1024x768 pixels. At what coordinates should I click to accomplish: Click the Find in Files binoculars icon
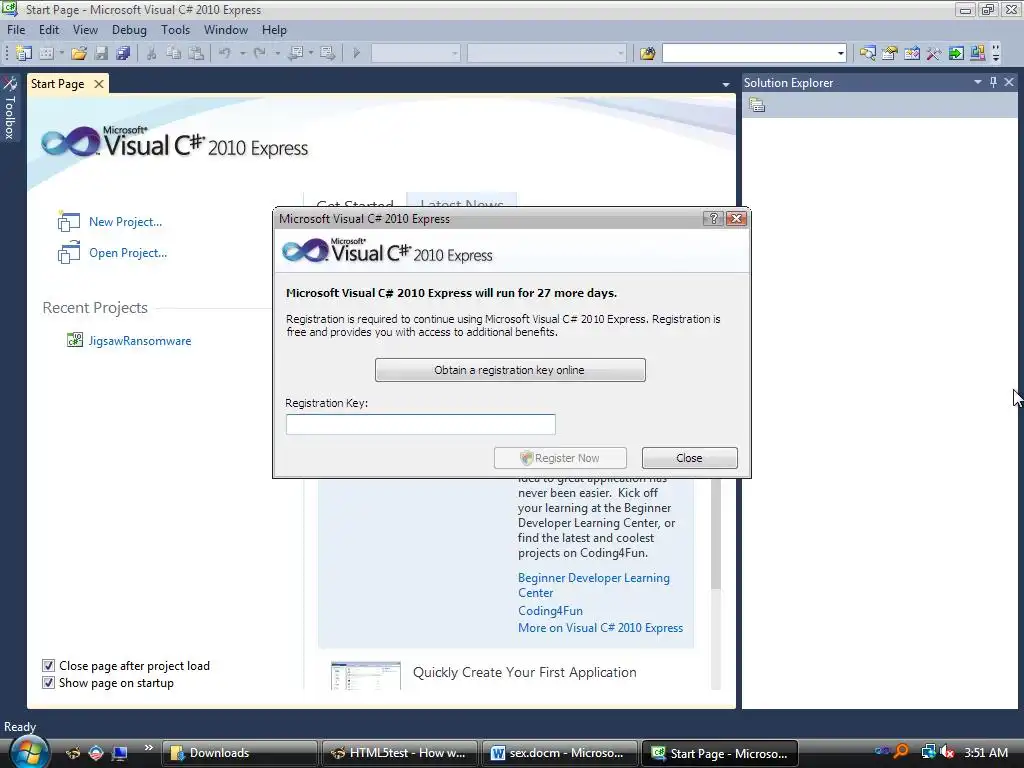[647, 53]
